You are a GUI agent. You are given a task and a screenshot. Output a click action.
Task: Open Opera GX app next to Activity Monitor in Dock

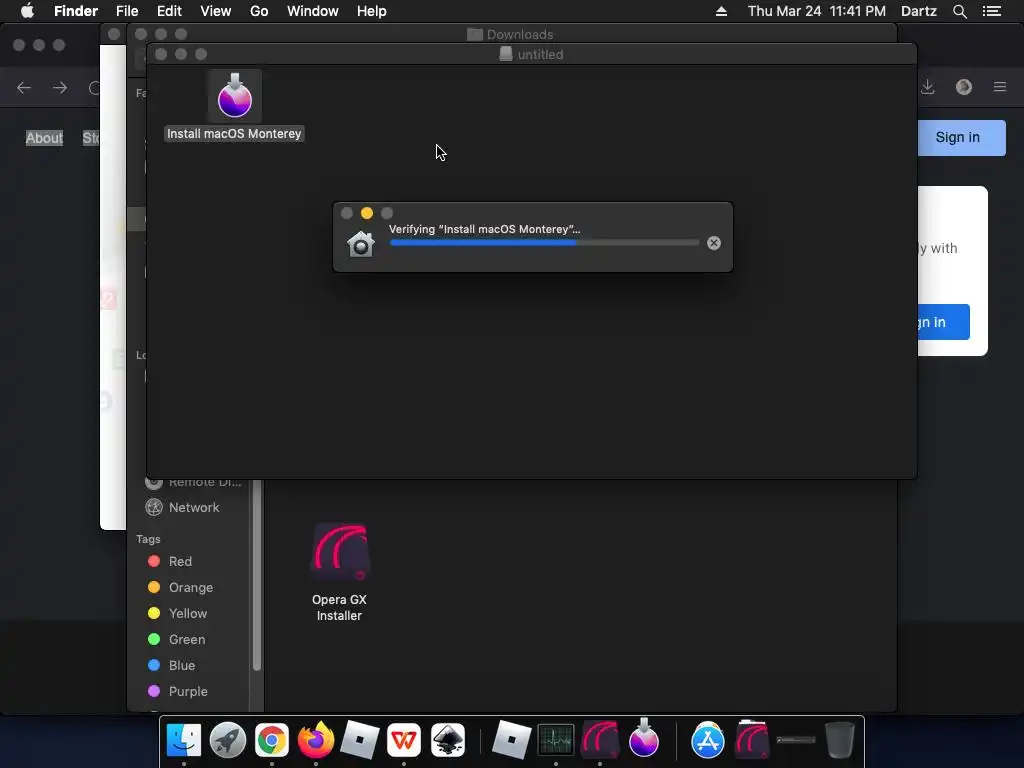click(x=600, y=740)
